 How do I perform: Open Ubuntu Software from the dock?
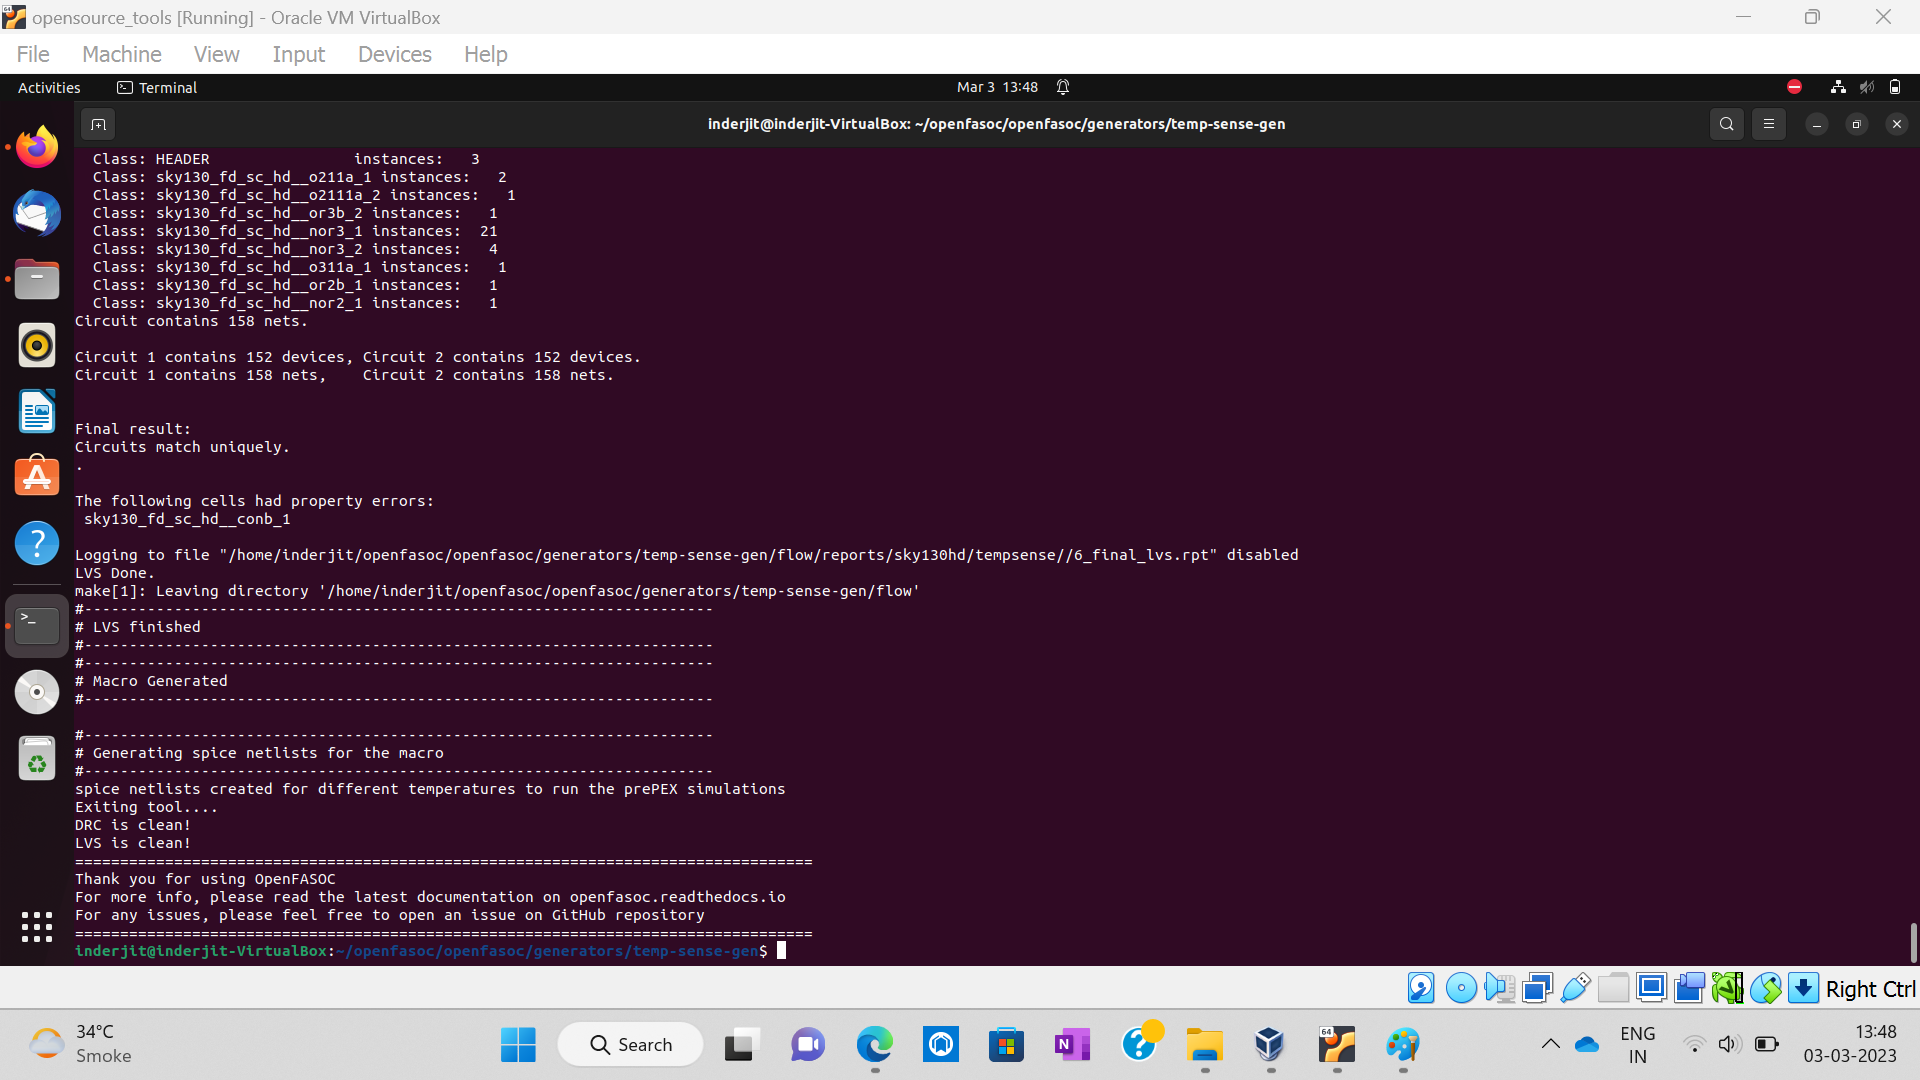37,477
